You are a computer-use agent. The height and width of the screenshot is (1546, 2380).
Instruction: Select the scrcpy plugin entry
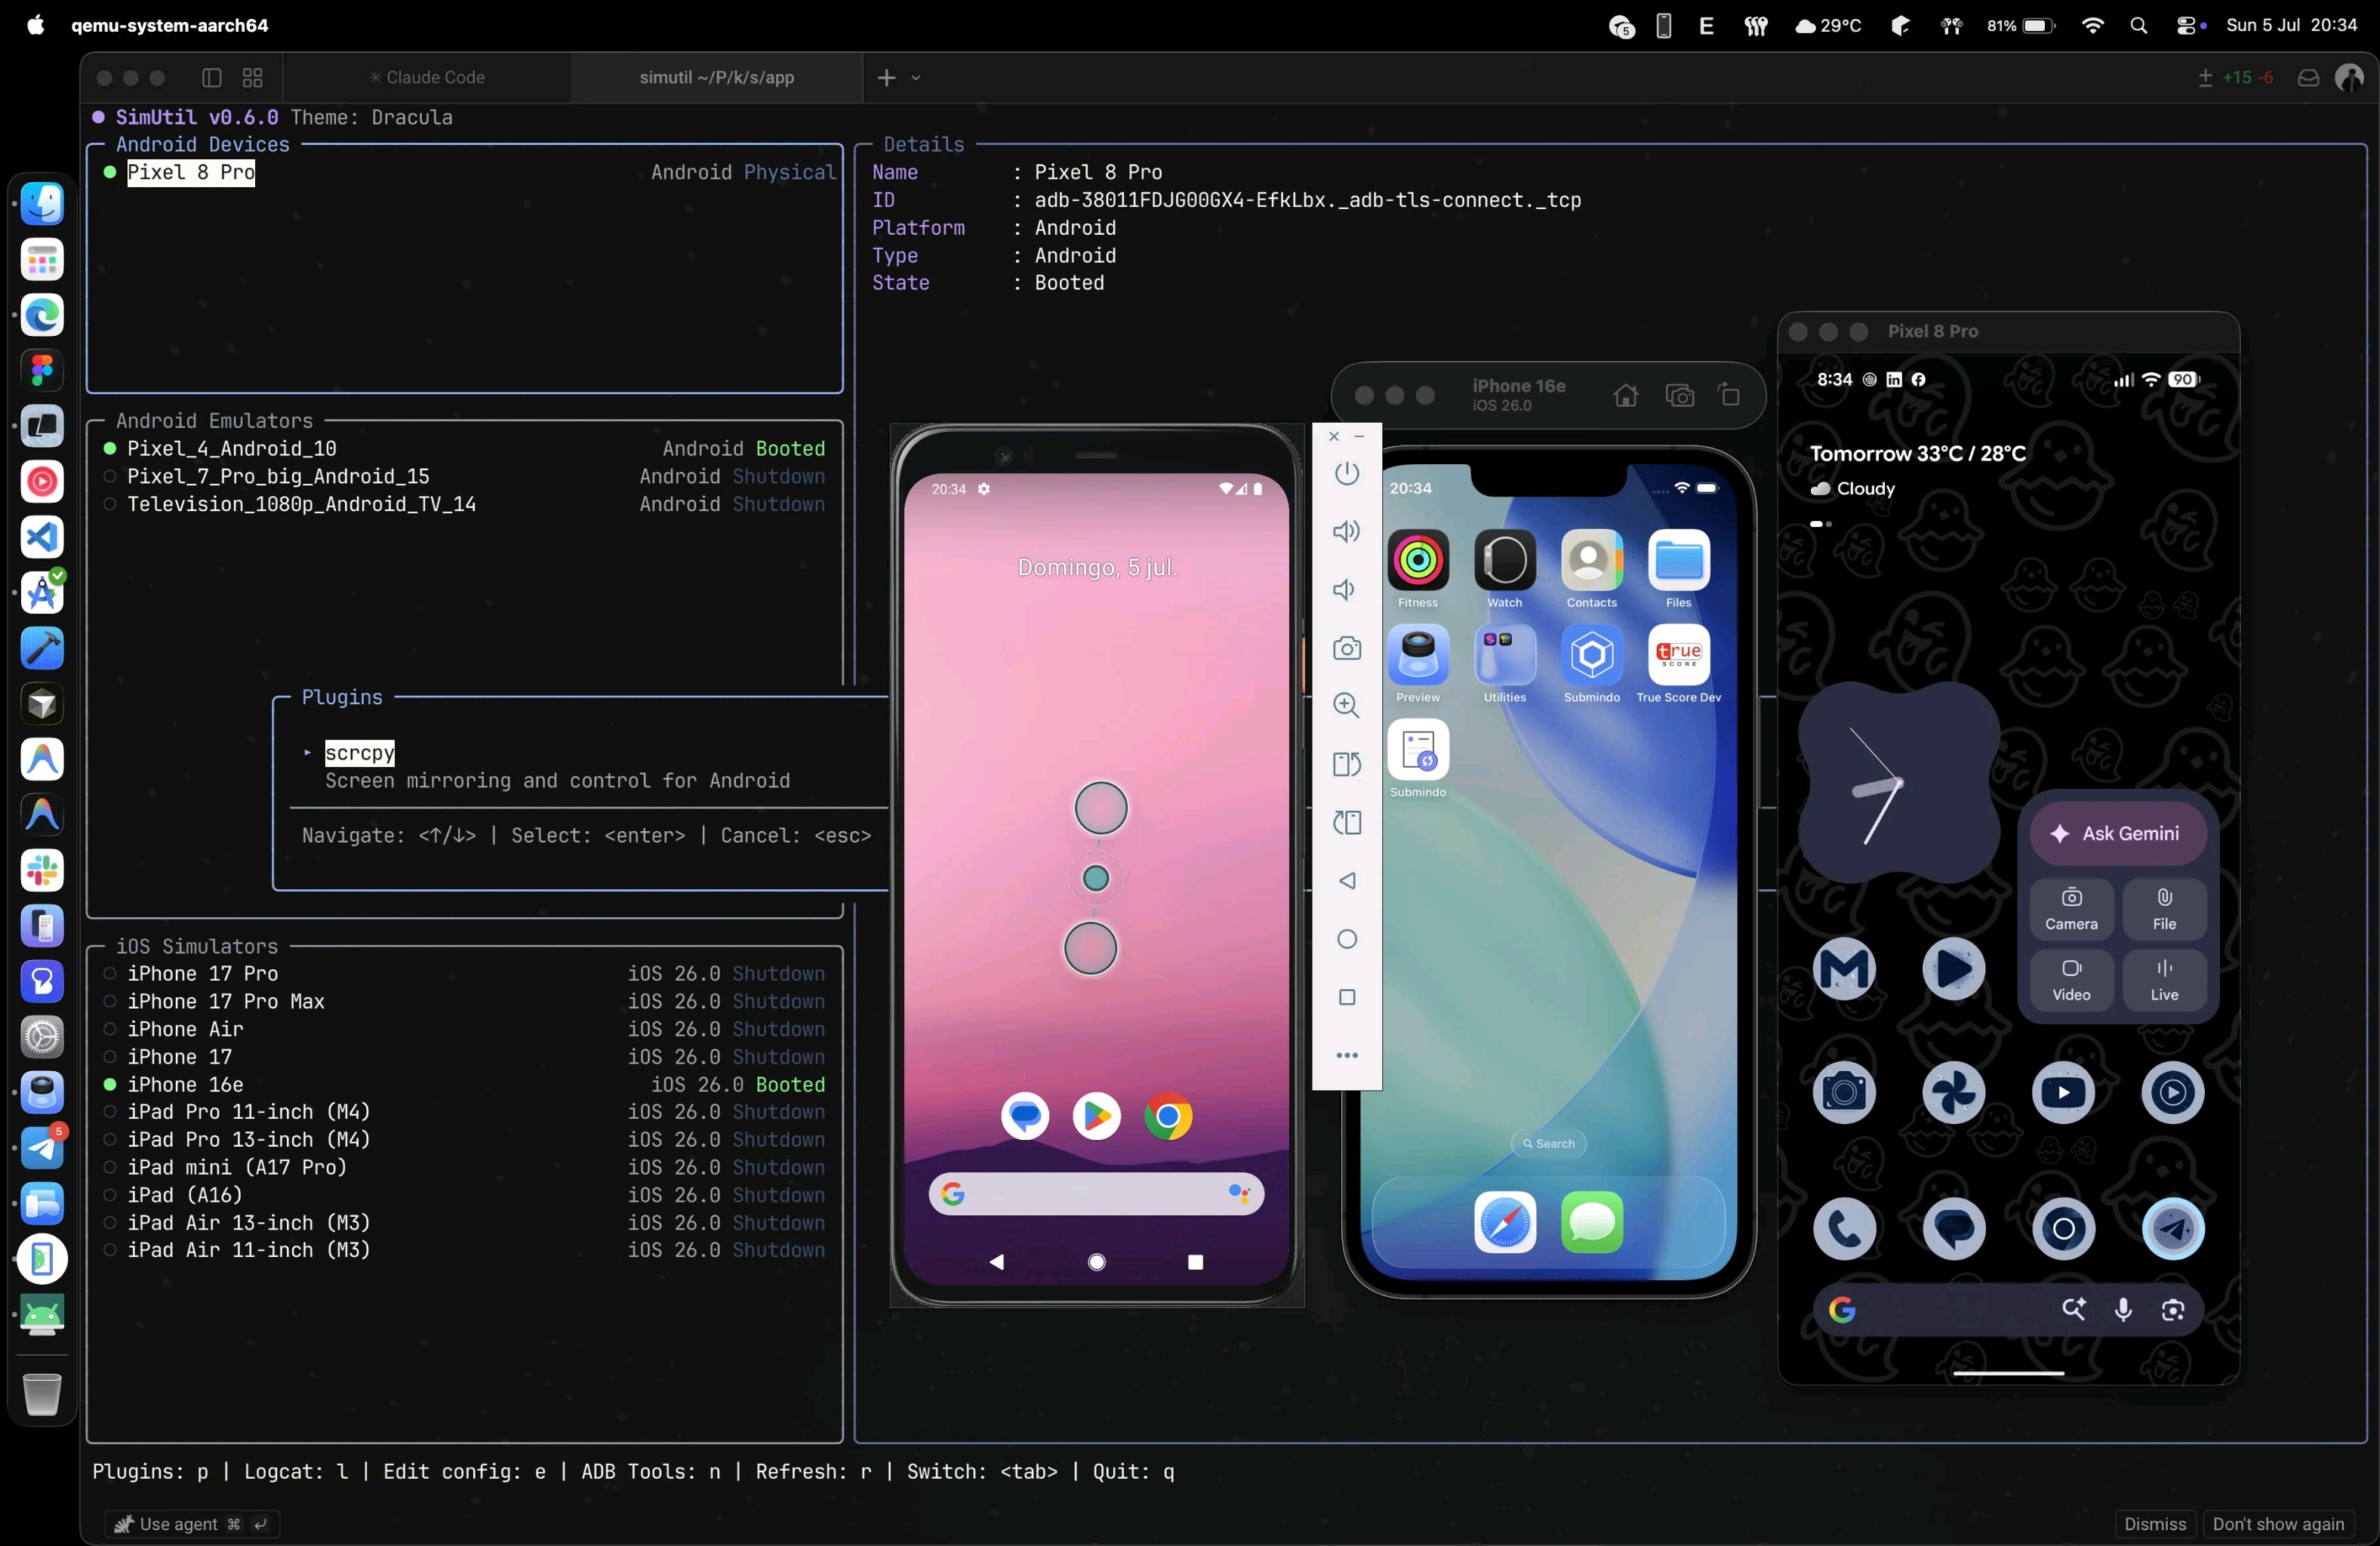coord(360,753)
